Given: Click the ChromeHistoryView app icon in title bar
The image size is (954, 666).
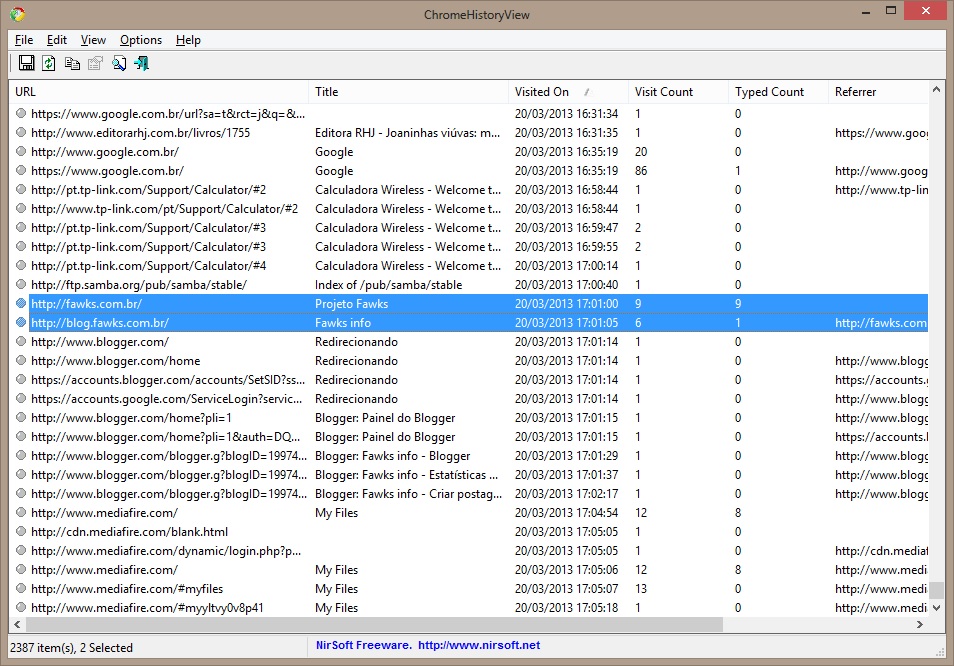Looking at the screenshot, I should pos(18,14).
